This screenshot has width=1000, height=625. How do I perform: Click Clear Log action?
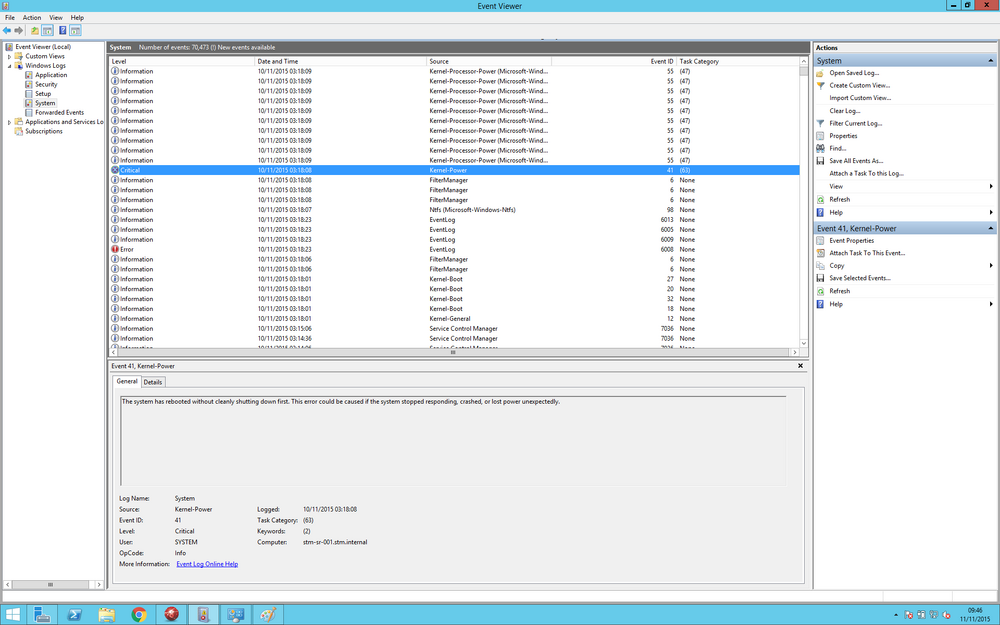click(844, 111)
